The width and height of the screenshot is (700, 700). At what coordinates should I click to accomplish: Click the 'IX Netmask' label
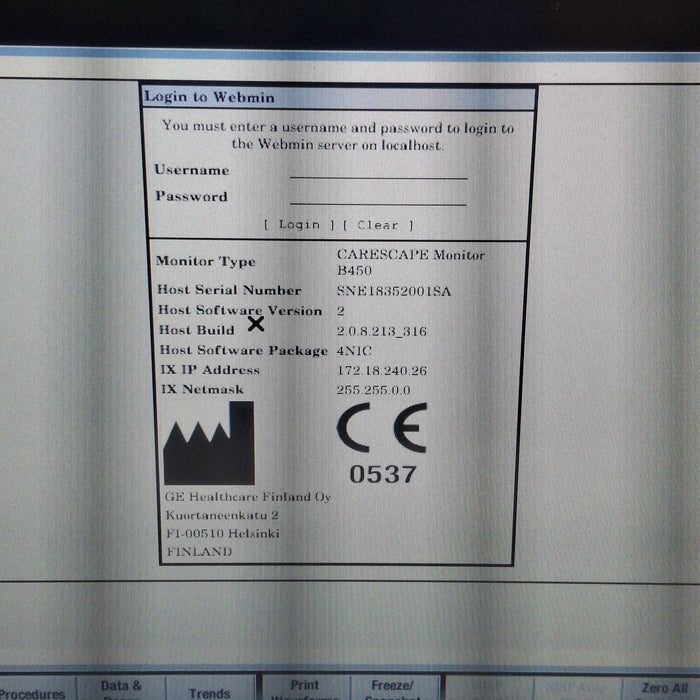[203, 389]
